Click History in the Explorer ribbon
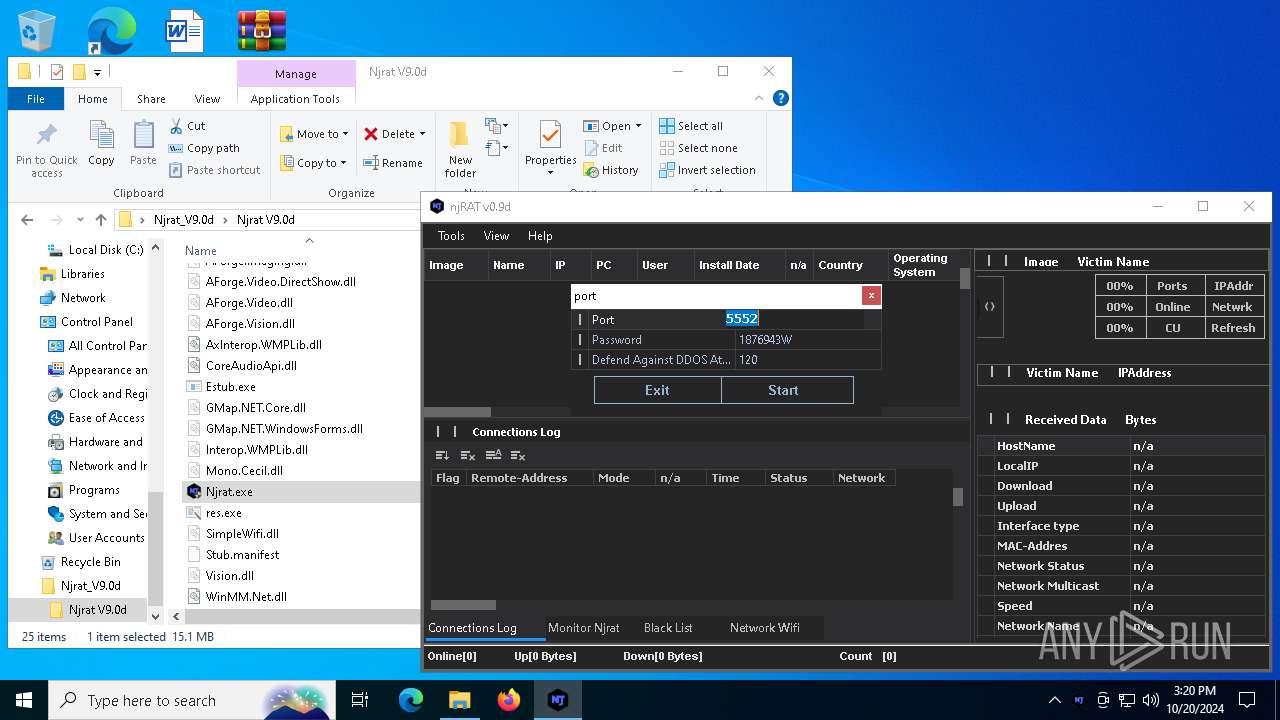 coord(610,170)
